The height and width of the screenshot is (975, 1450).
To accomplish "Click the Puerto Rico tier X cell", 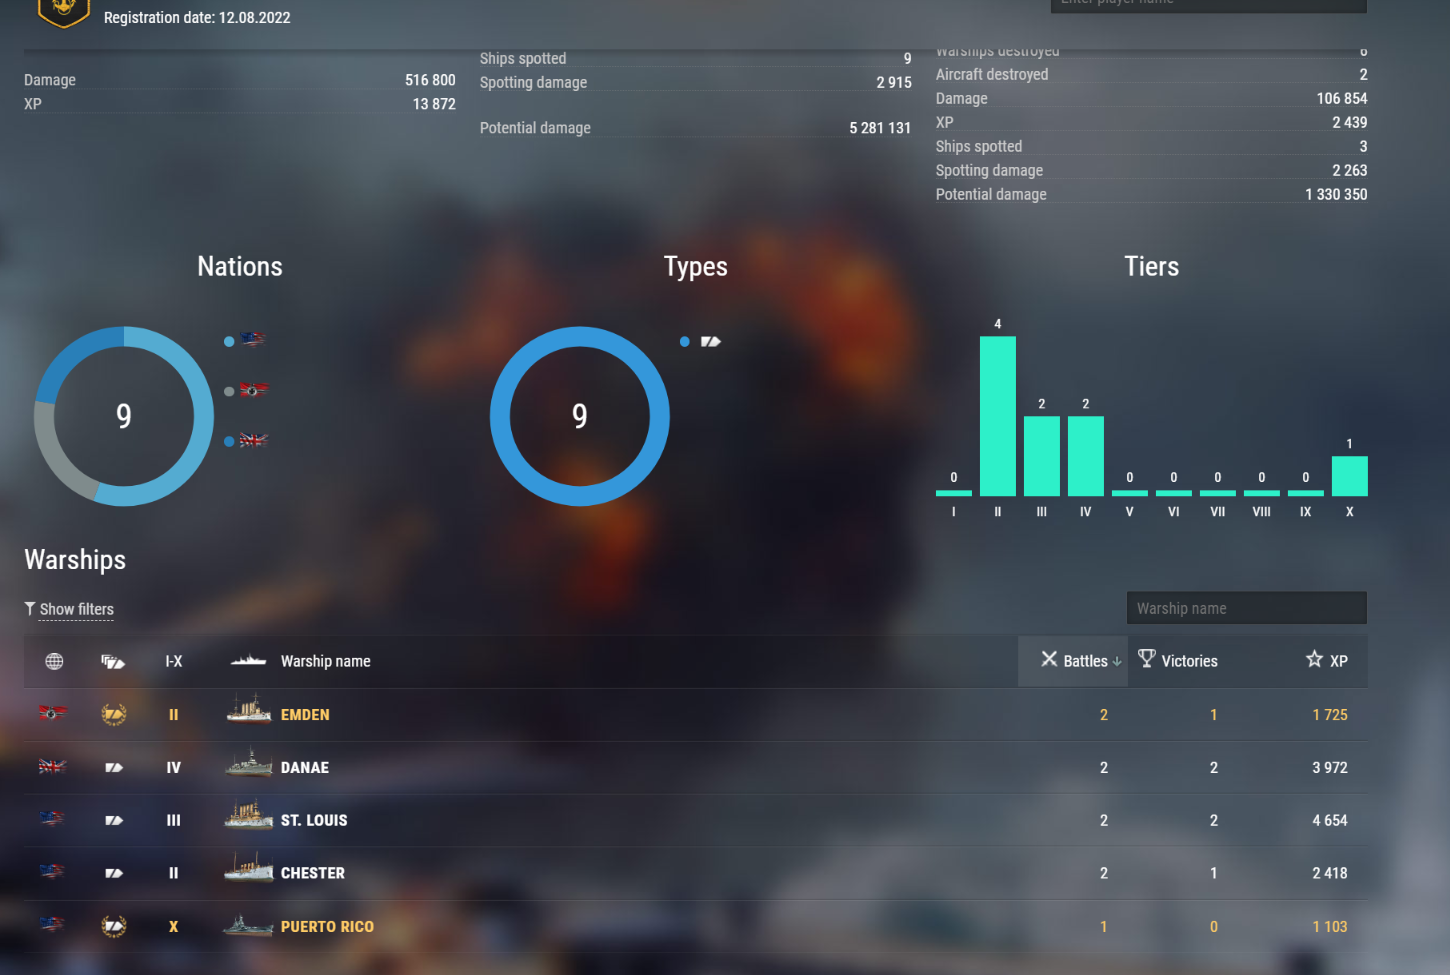I will pos(174,927).
